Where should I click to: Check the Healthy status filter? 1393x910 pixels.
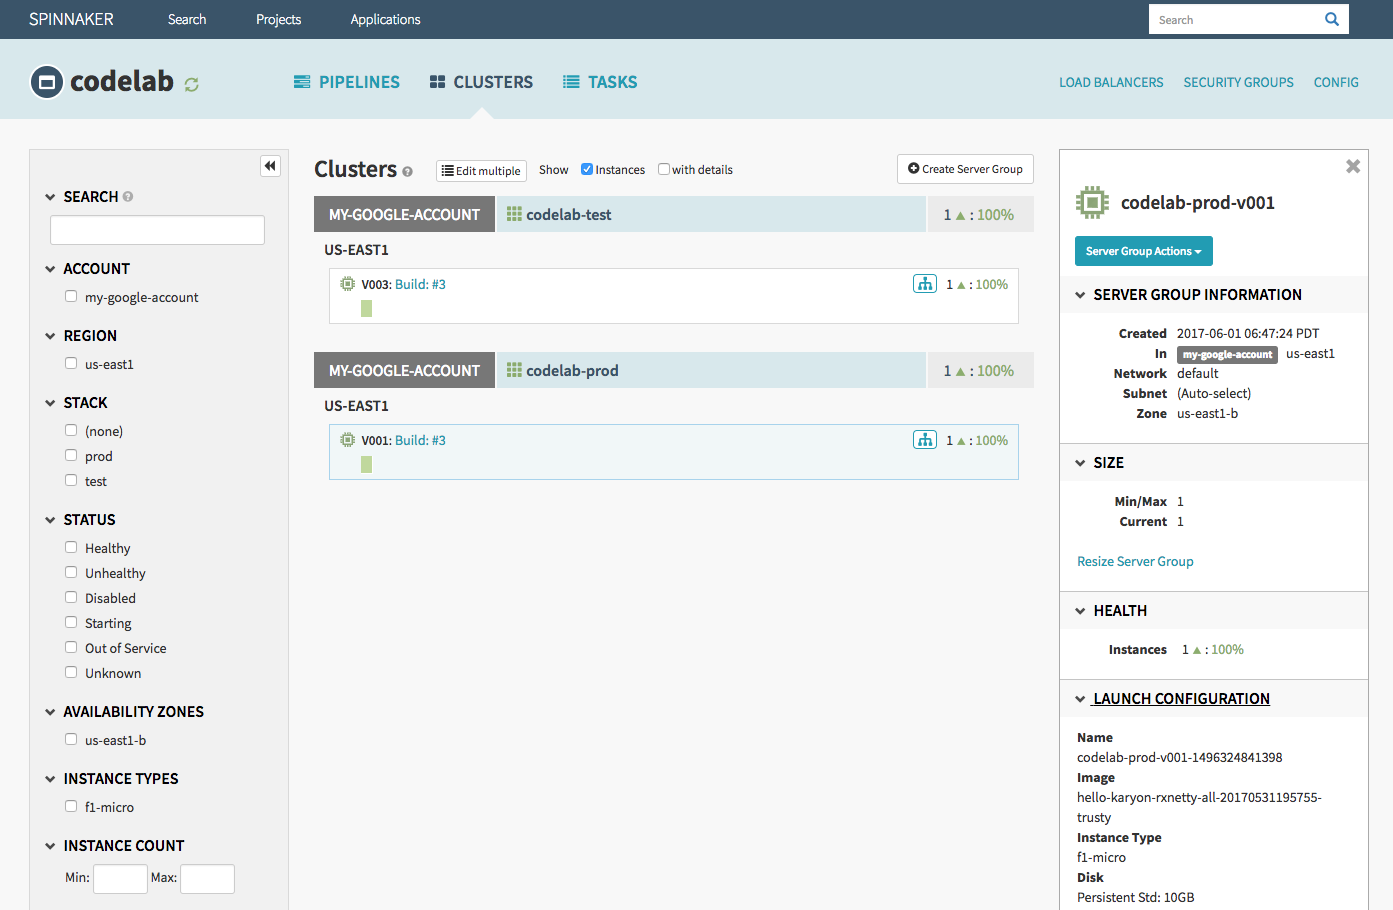coord(71,547)
